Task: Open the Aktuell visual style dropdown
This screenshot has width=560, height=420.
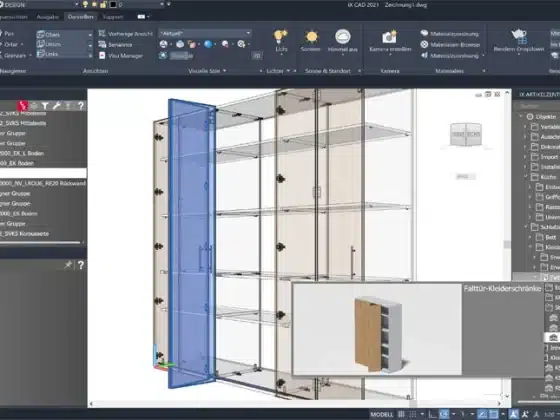Action: [x=205, y=33]
